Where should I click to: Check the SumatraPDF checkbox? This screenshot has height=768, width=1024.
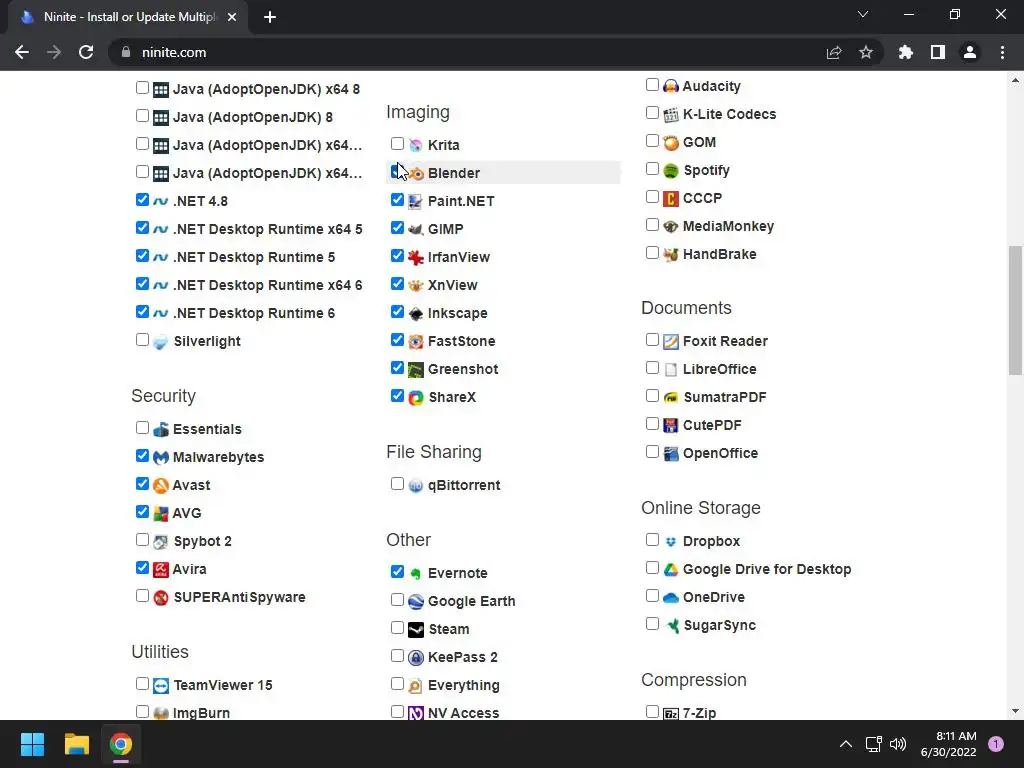pyautogui.click(x=652, y=396)
